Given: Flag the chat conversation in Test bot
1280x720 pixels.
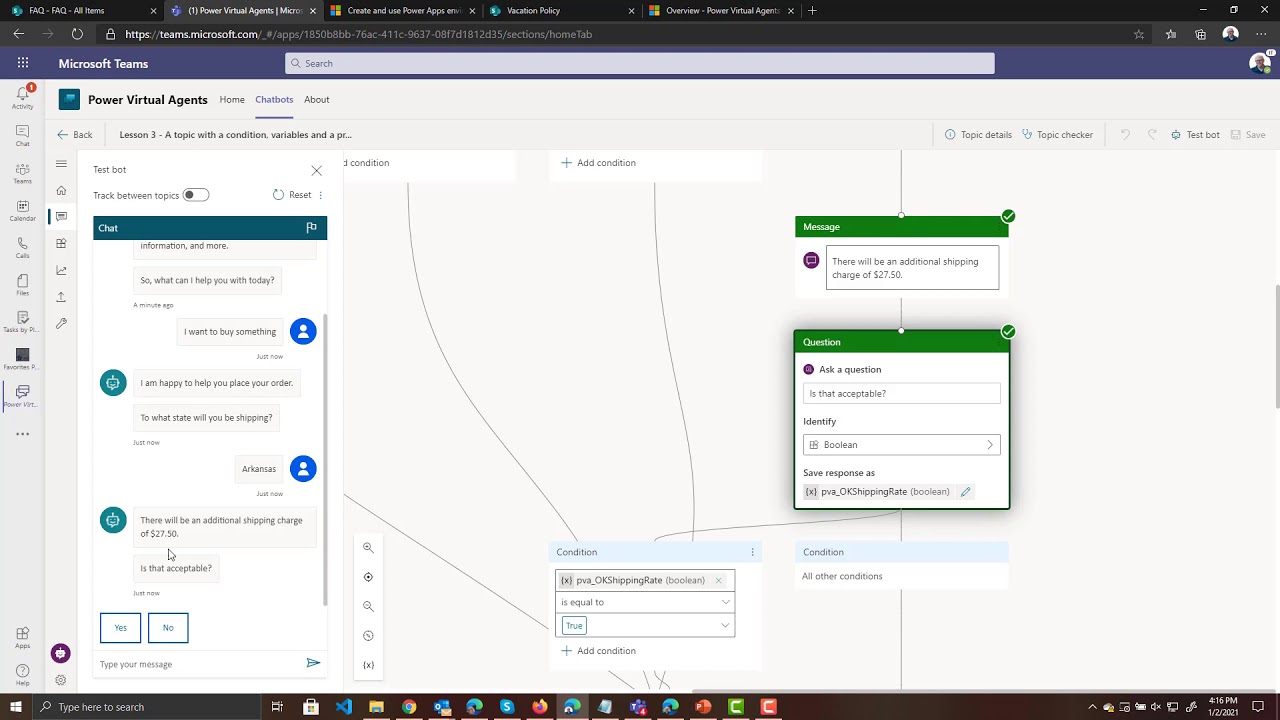Looking at the screenshot, I should click(311, 228).
